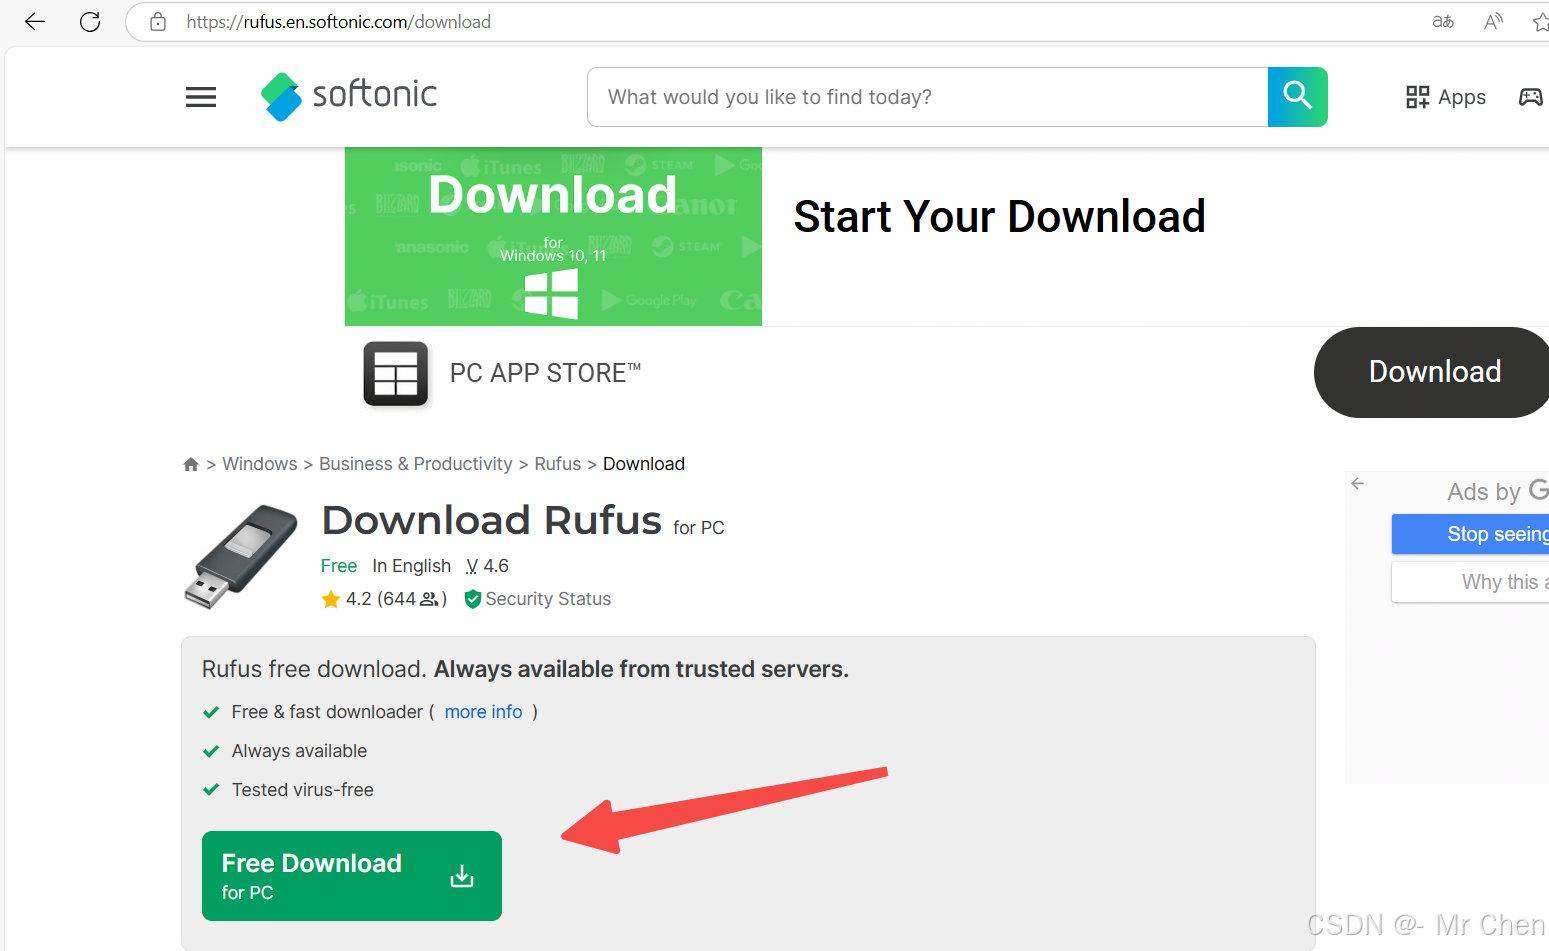
Task: Click the Rufus USB drive icon
Action: point(241,557)
